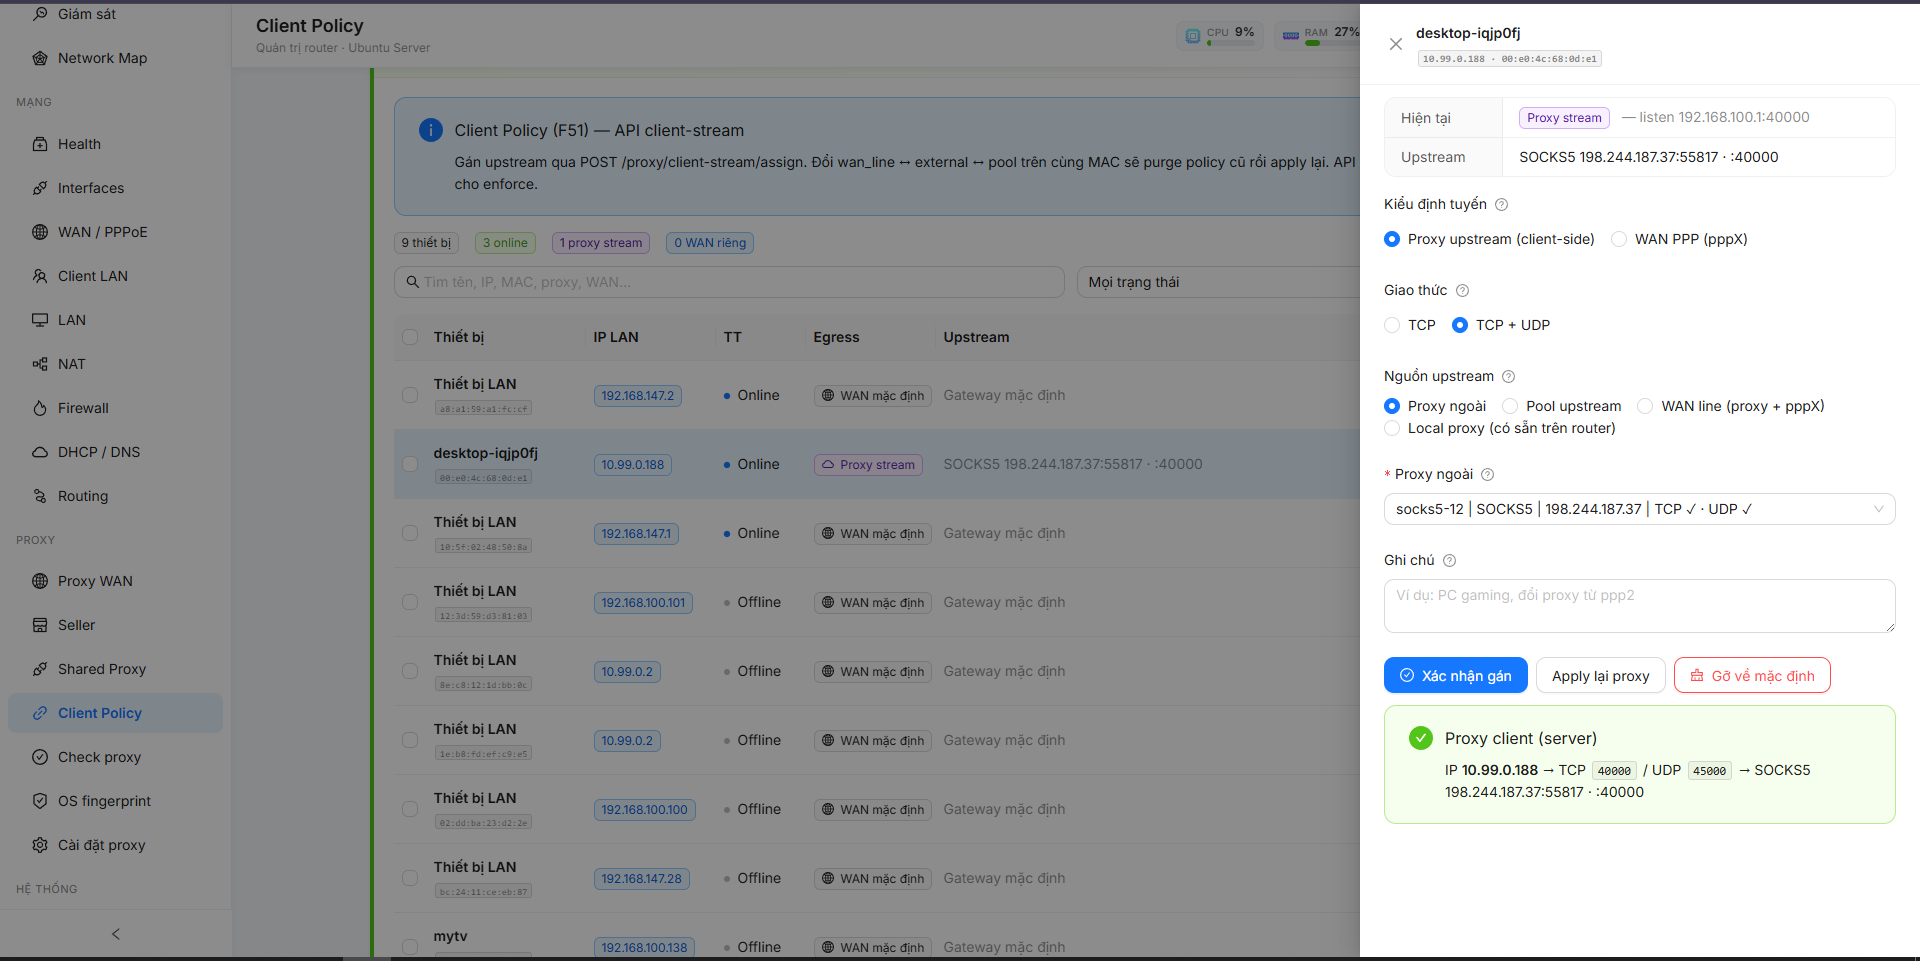Open Shared Proxy menu item
This screenshot has width=1920, height=961.
(115, 669)
